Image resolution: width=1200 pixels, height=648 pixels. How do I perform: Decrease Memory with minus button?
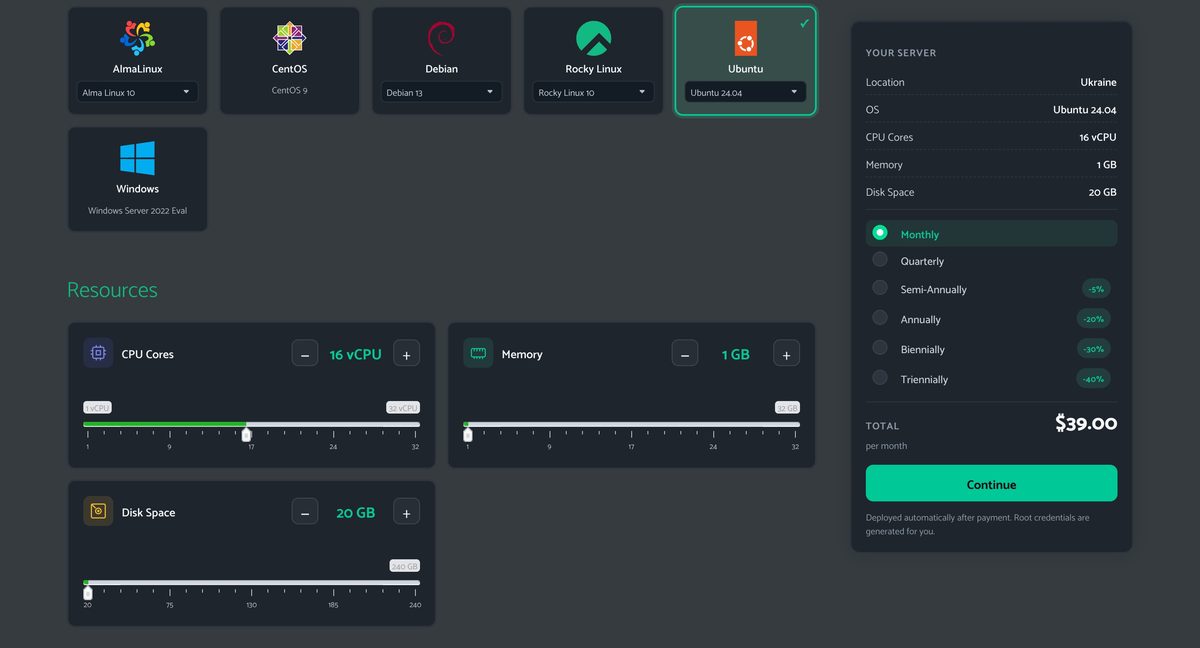[x=685, y=353]
